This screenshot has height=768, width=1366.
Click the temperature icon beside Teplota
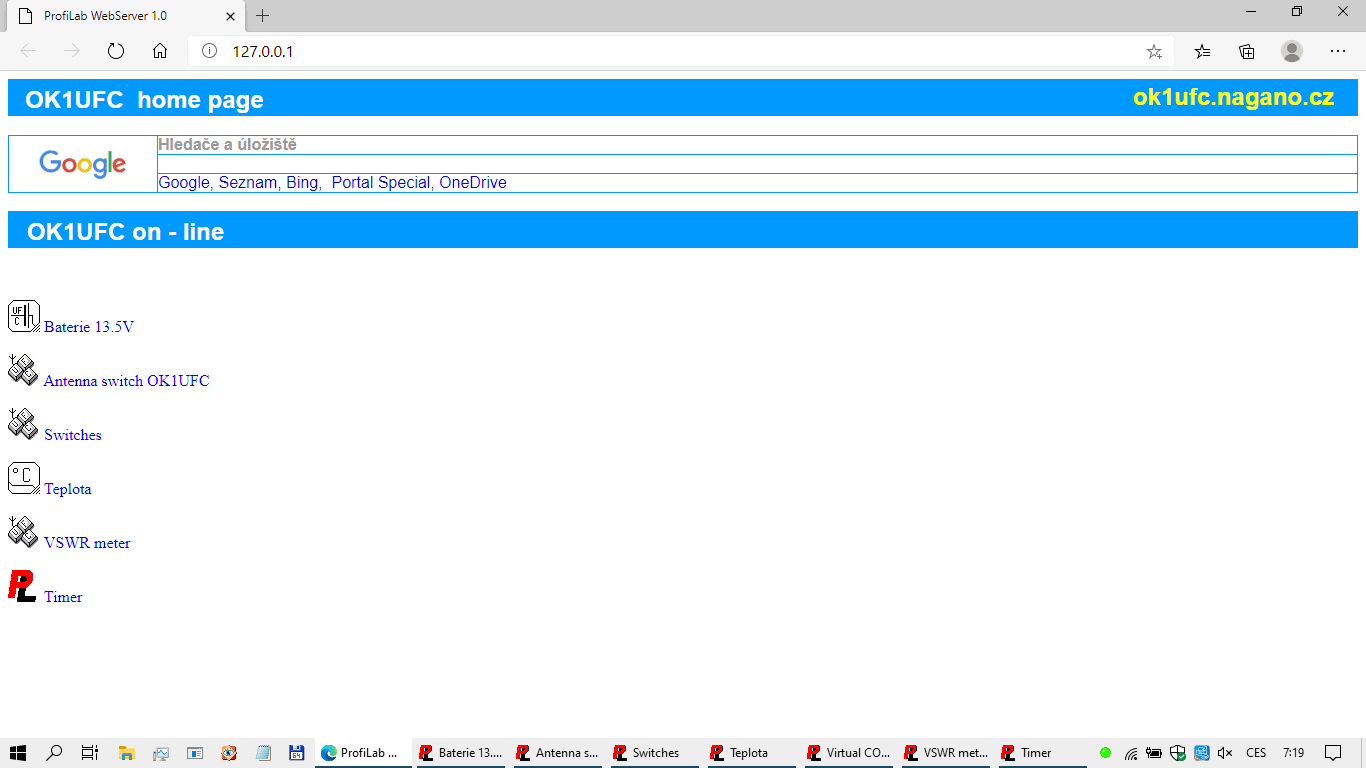pyautogui.click(x=24, y=478)
